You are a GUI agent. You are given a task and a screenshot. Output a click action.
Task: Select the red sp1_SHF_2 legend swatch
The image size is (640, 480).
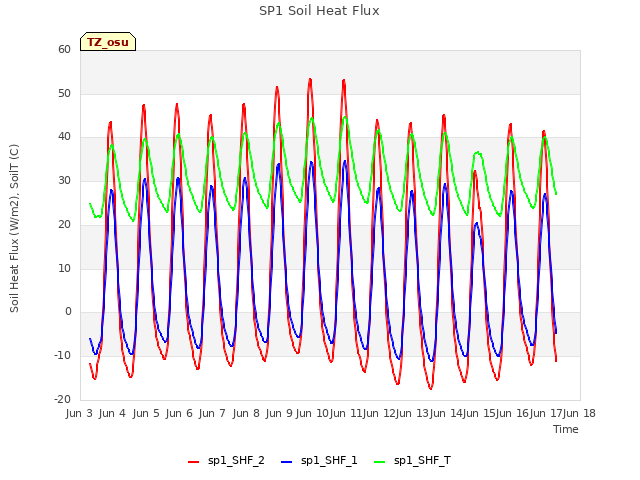[193, 462]
